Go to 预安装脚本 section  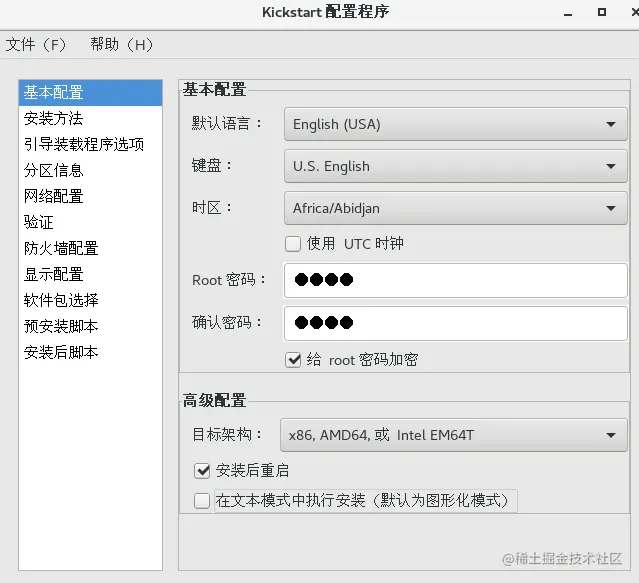point(90,326)
